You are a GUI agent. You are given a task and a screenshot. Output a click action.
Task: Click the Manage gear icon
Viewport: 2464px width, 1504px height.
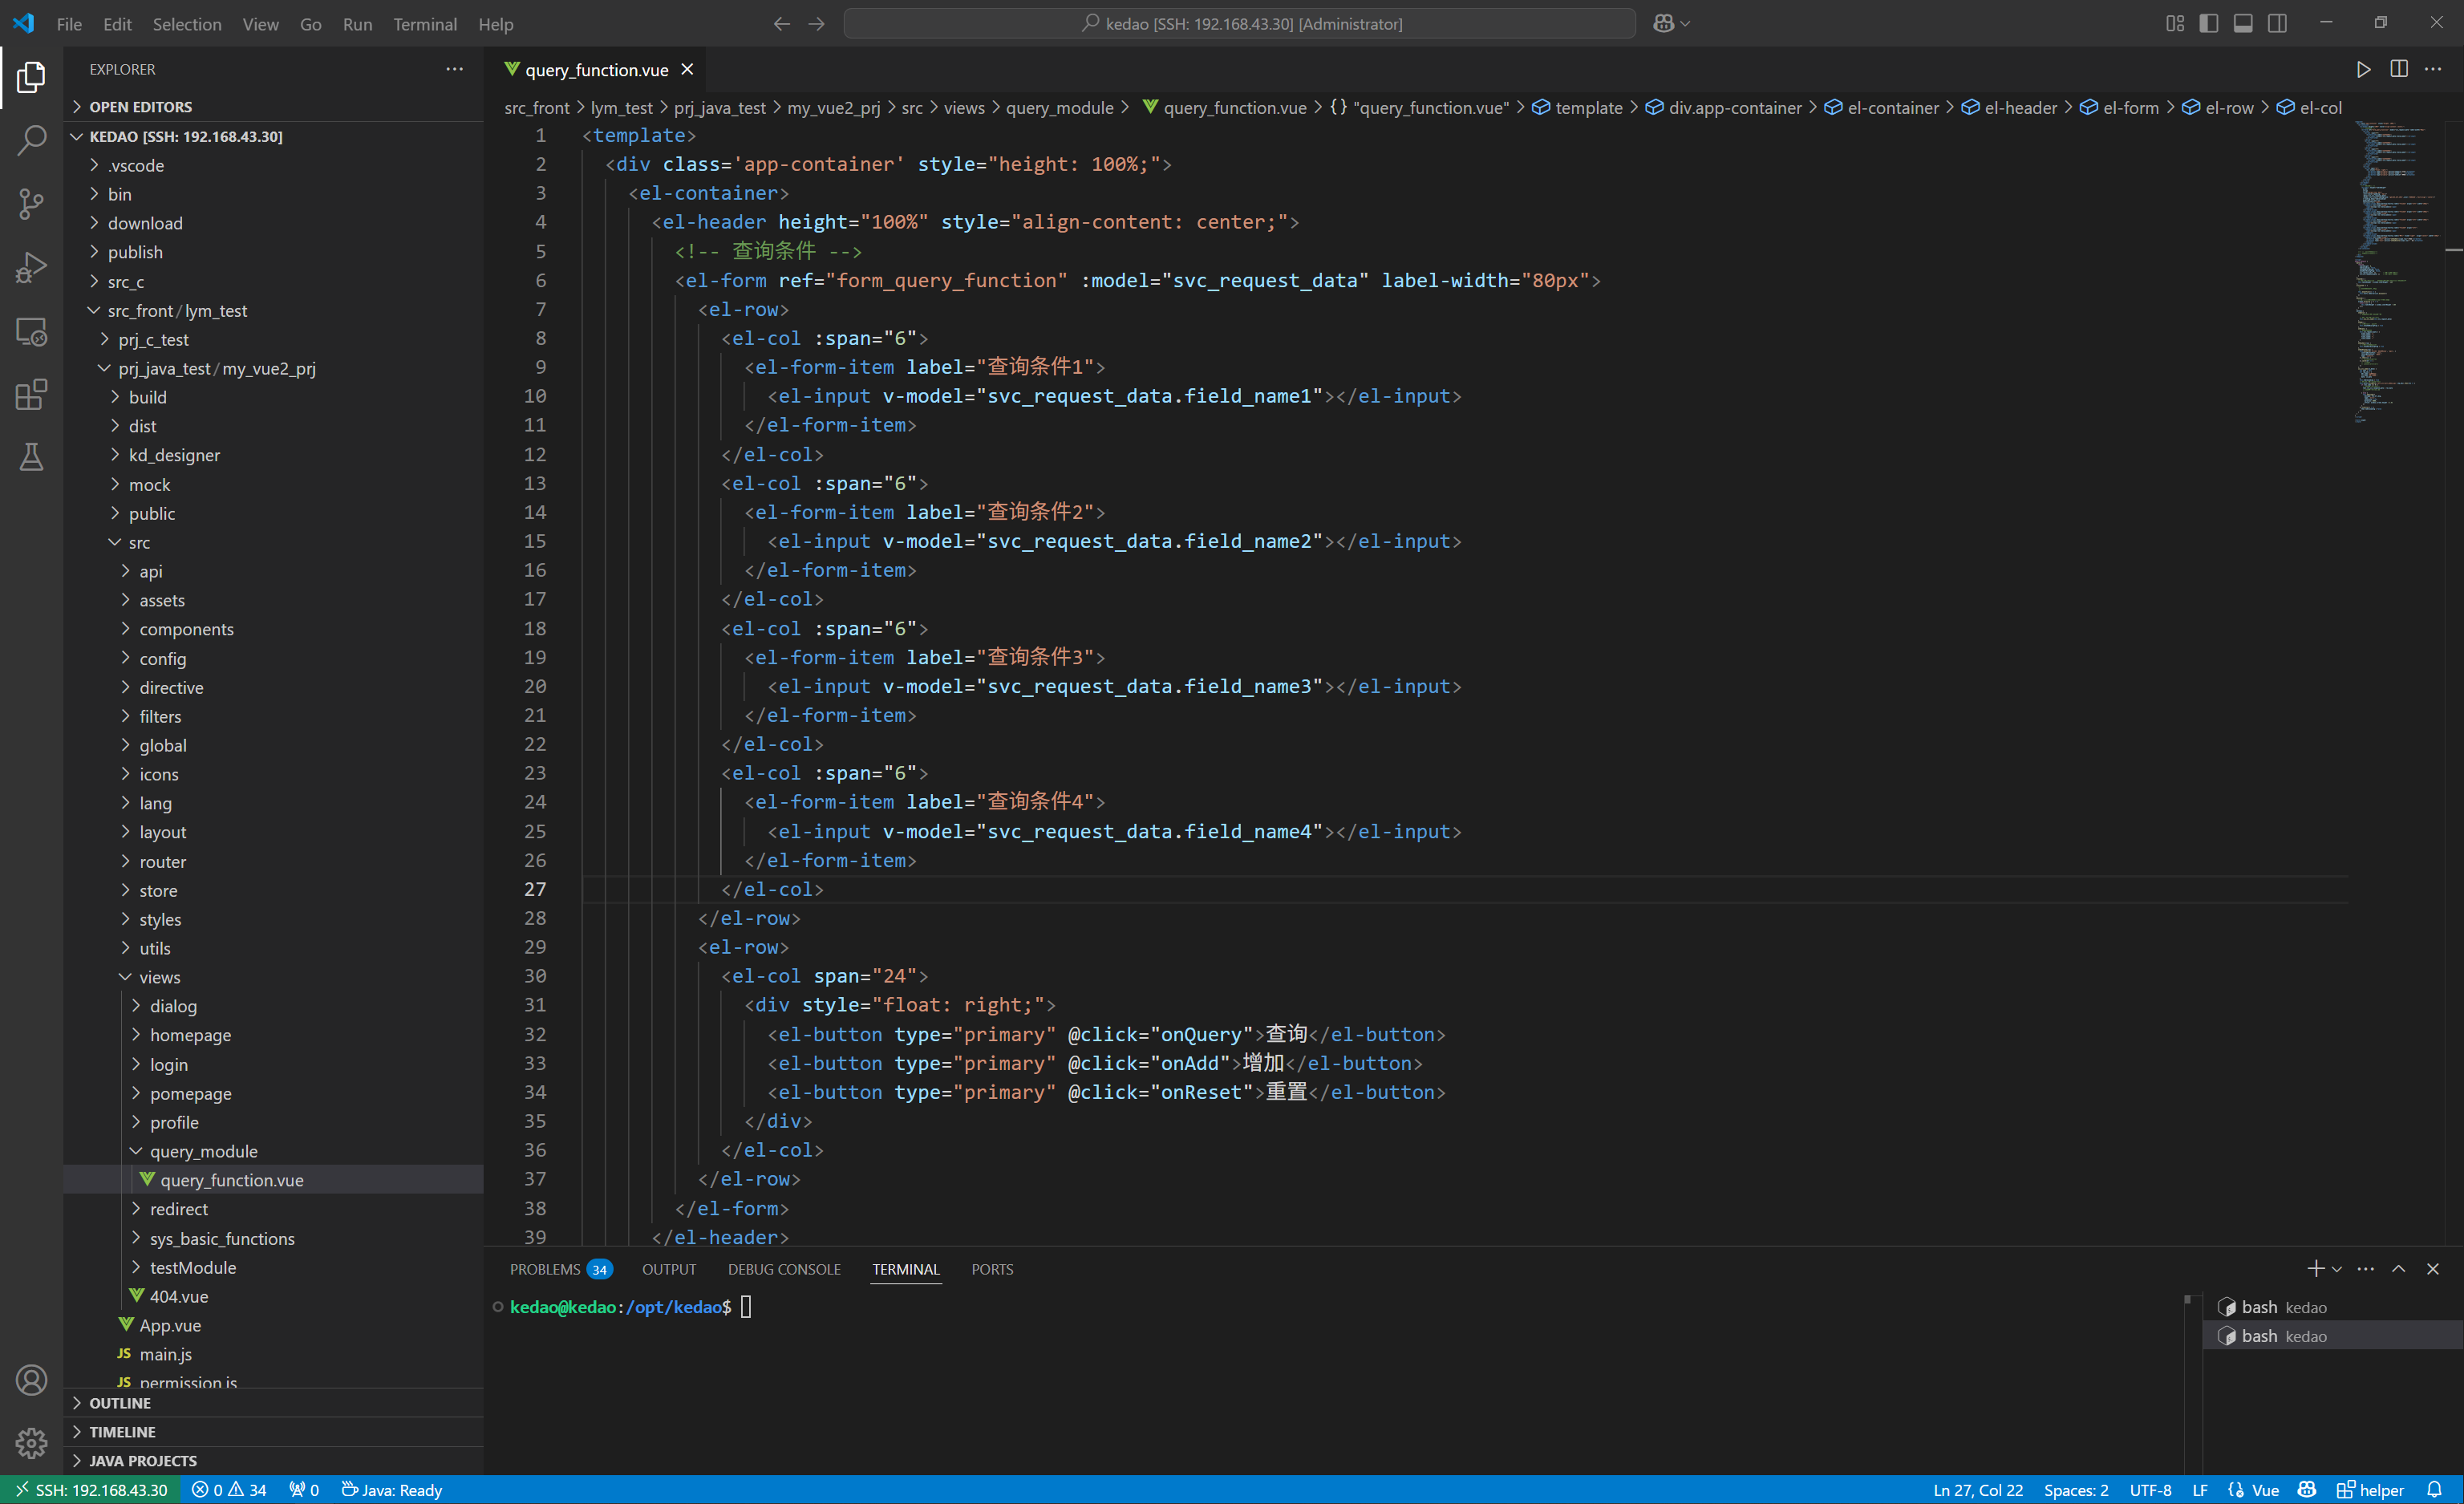pos(31,1442)
